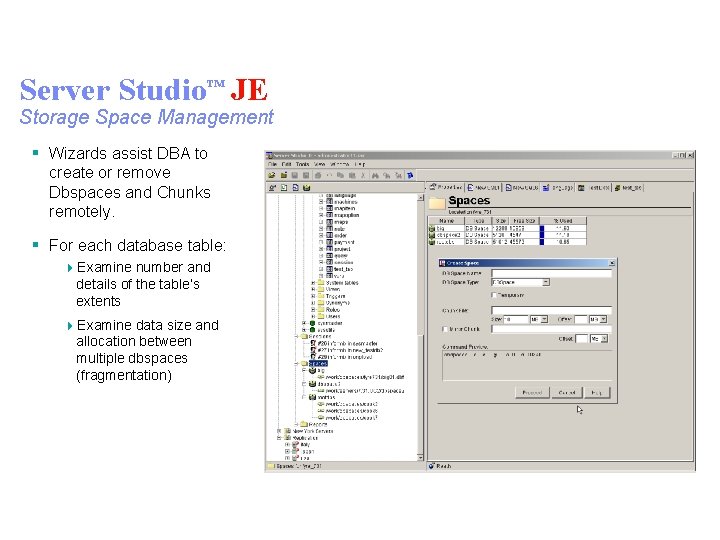Toggle the Temporary checkbox
This screenshot has height=540, width=720.
(x=494, y=295)
